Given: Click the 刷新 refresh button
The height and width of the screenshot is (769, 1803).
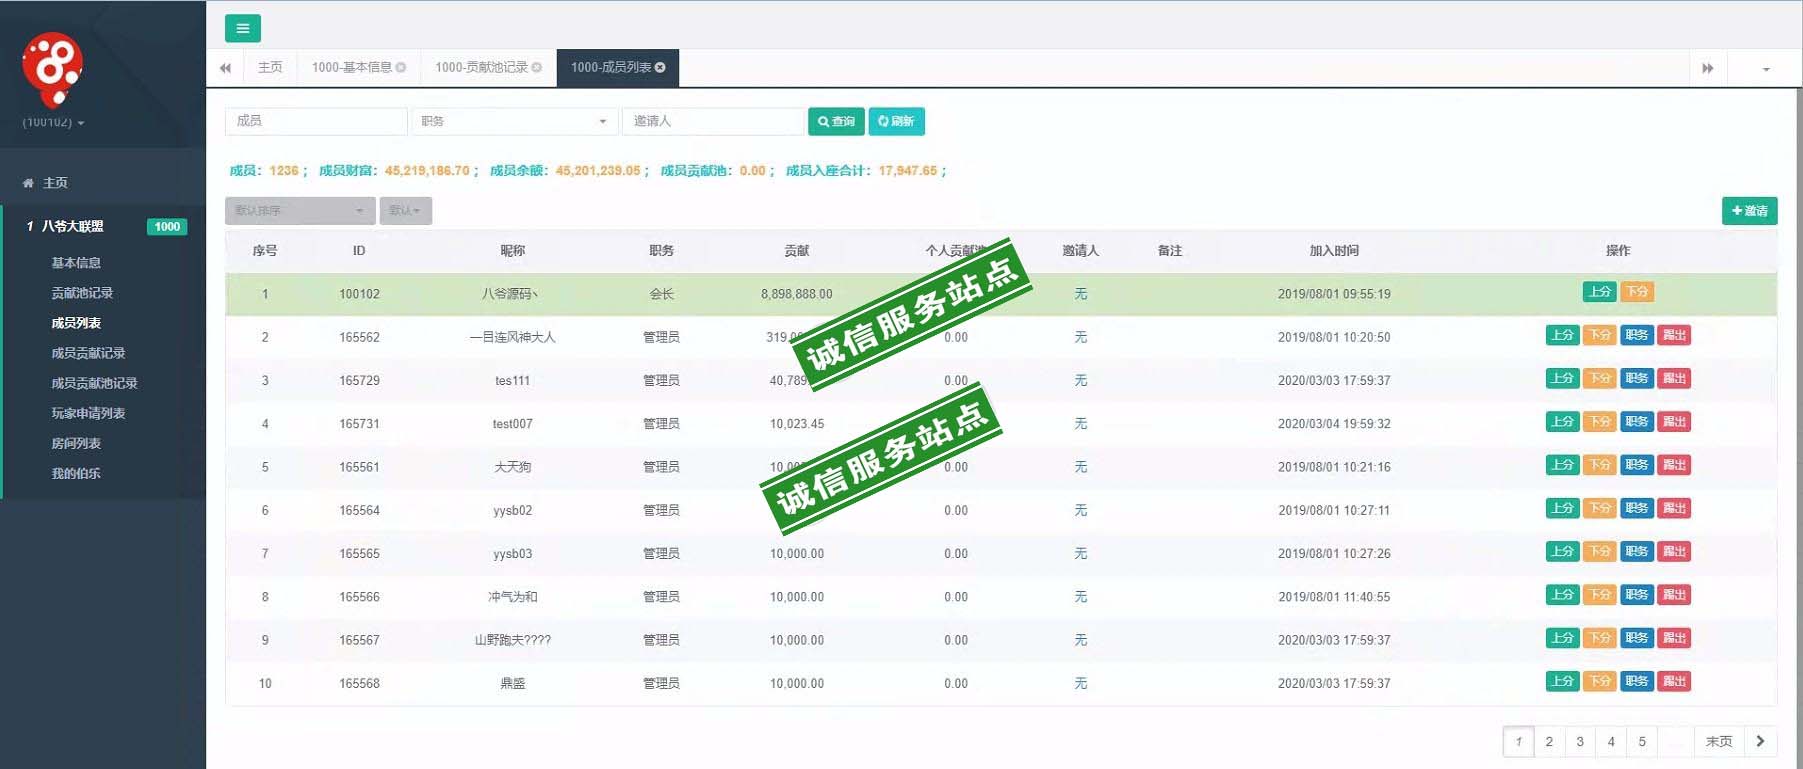Looking at the screenshot, I should pyautogui.click(x=896, y=121).
